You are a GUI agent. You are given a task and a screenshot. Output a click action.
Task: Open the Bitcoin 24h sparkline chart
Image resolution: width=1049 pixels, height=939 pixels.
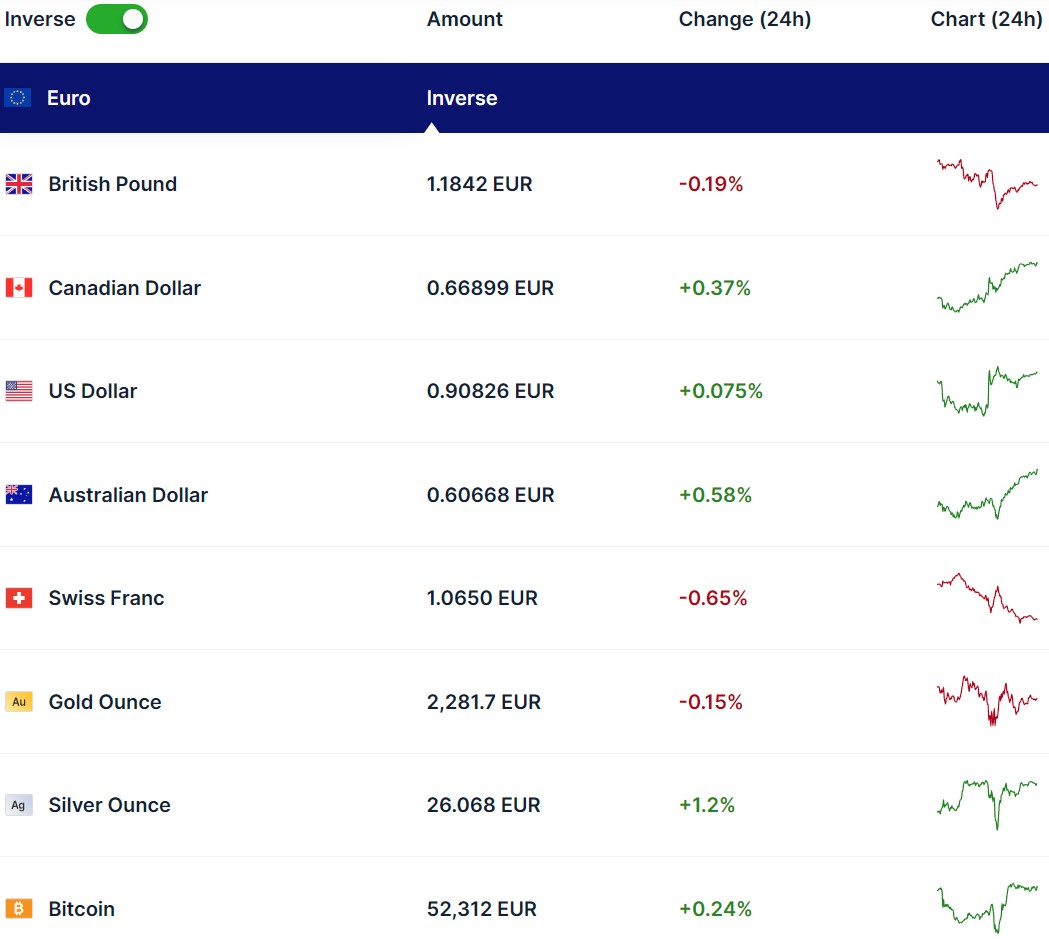987,906
